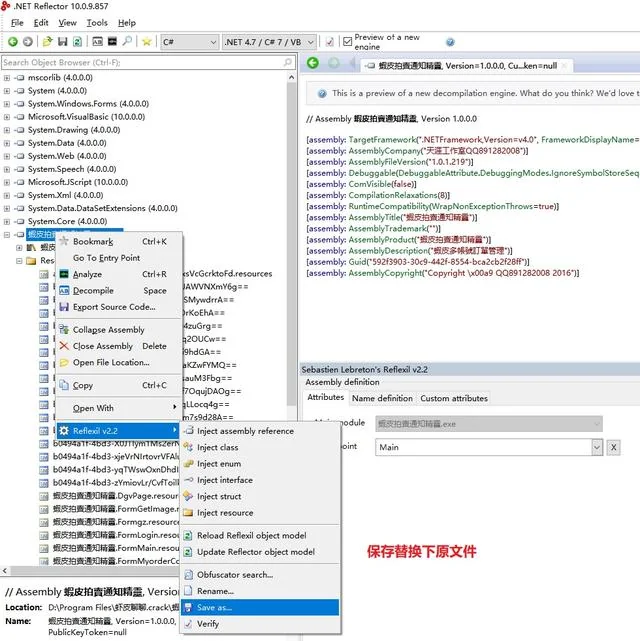This screenshot has width=640, height=641.
Task: Select Reflexil v2.2 submenu item
Action: tap(119, 431)
